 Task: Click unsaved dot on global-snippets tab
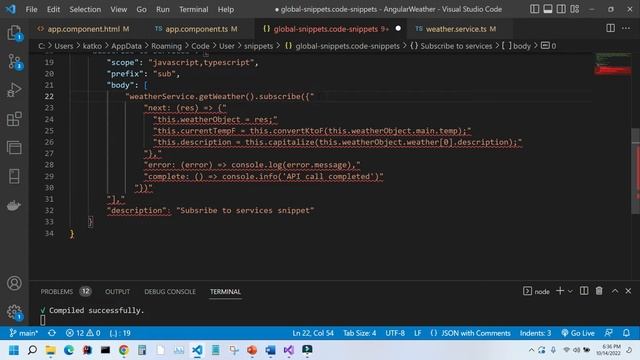click(x=398, y=29)
